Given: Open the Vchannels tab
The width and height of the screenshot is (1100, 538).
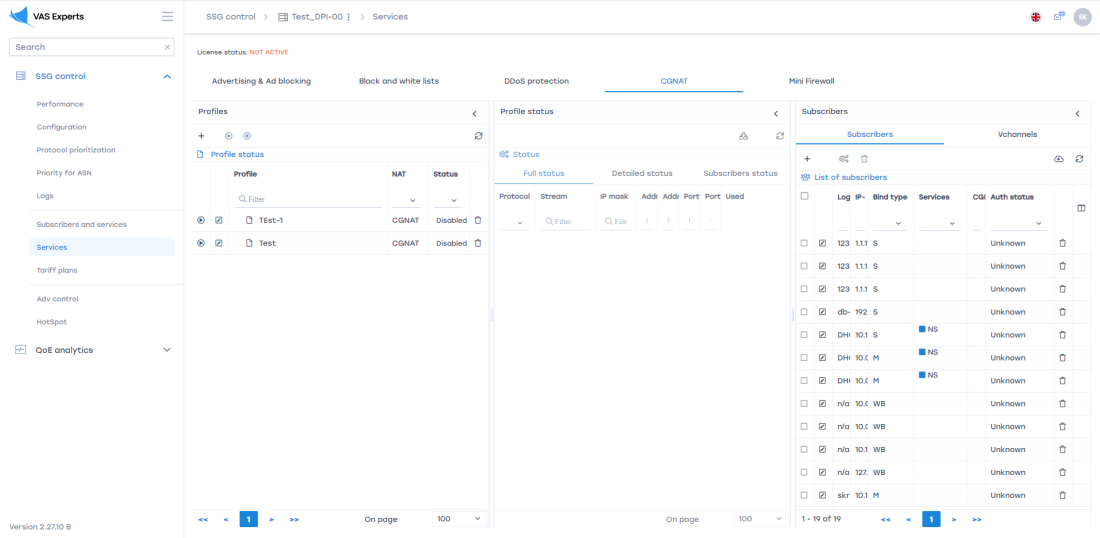Looking at the screenshot, I should pos(1017,134).
